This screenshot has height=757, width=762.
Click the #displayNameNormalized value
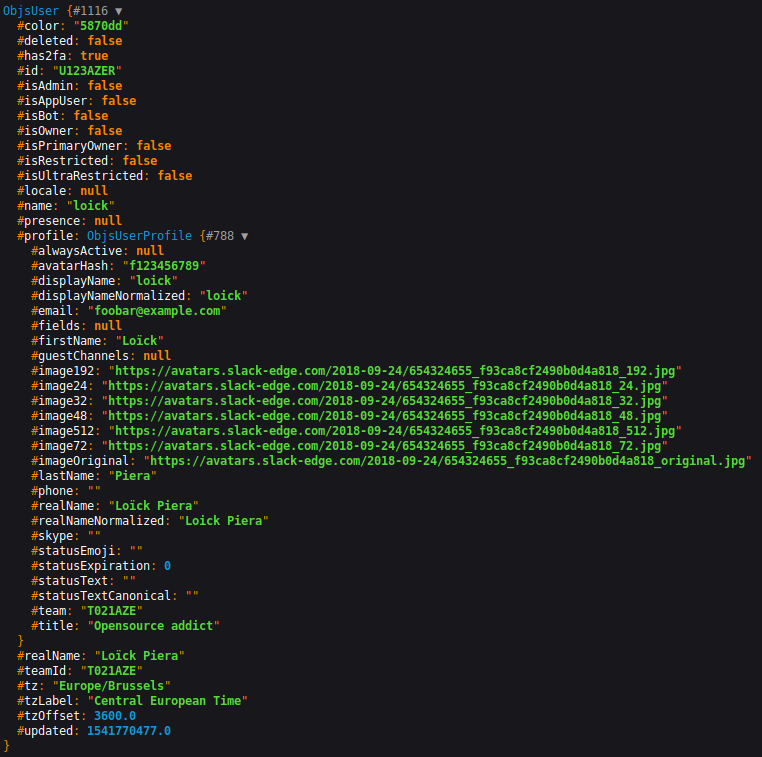(224, 296)
